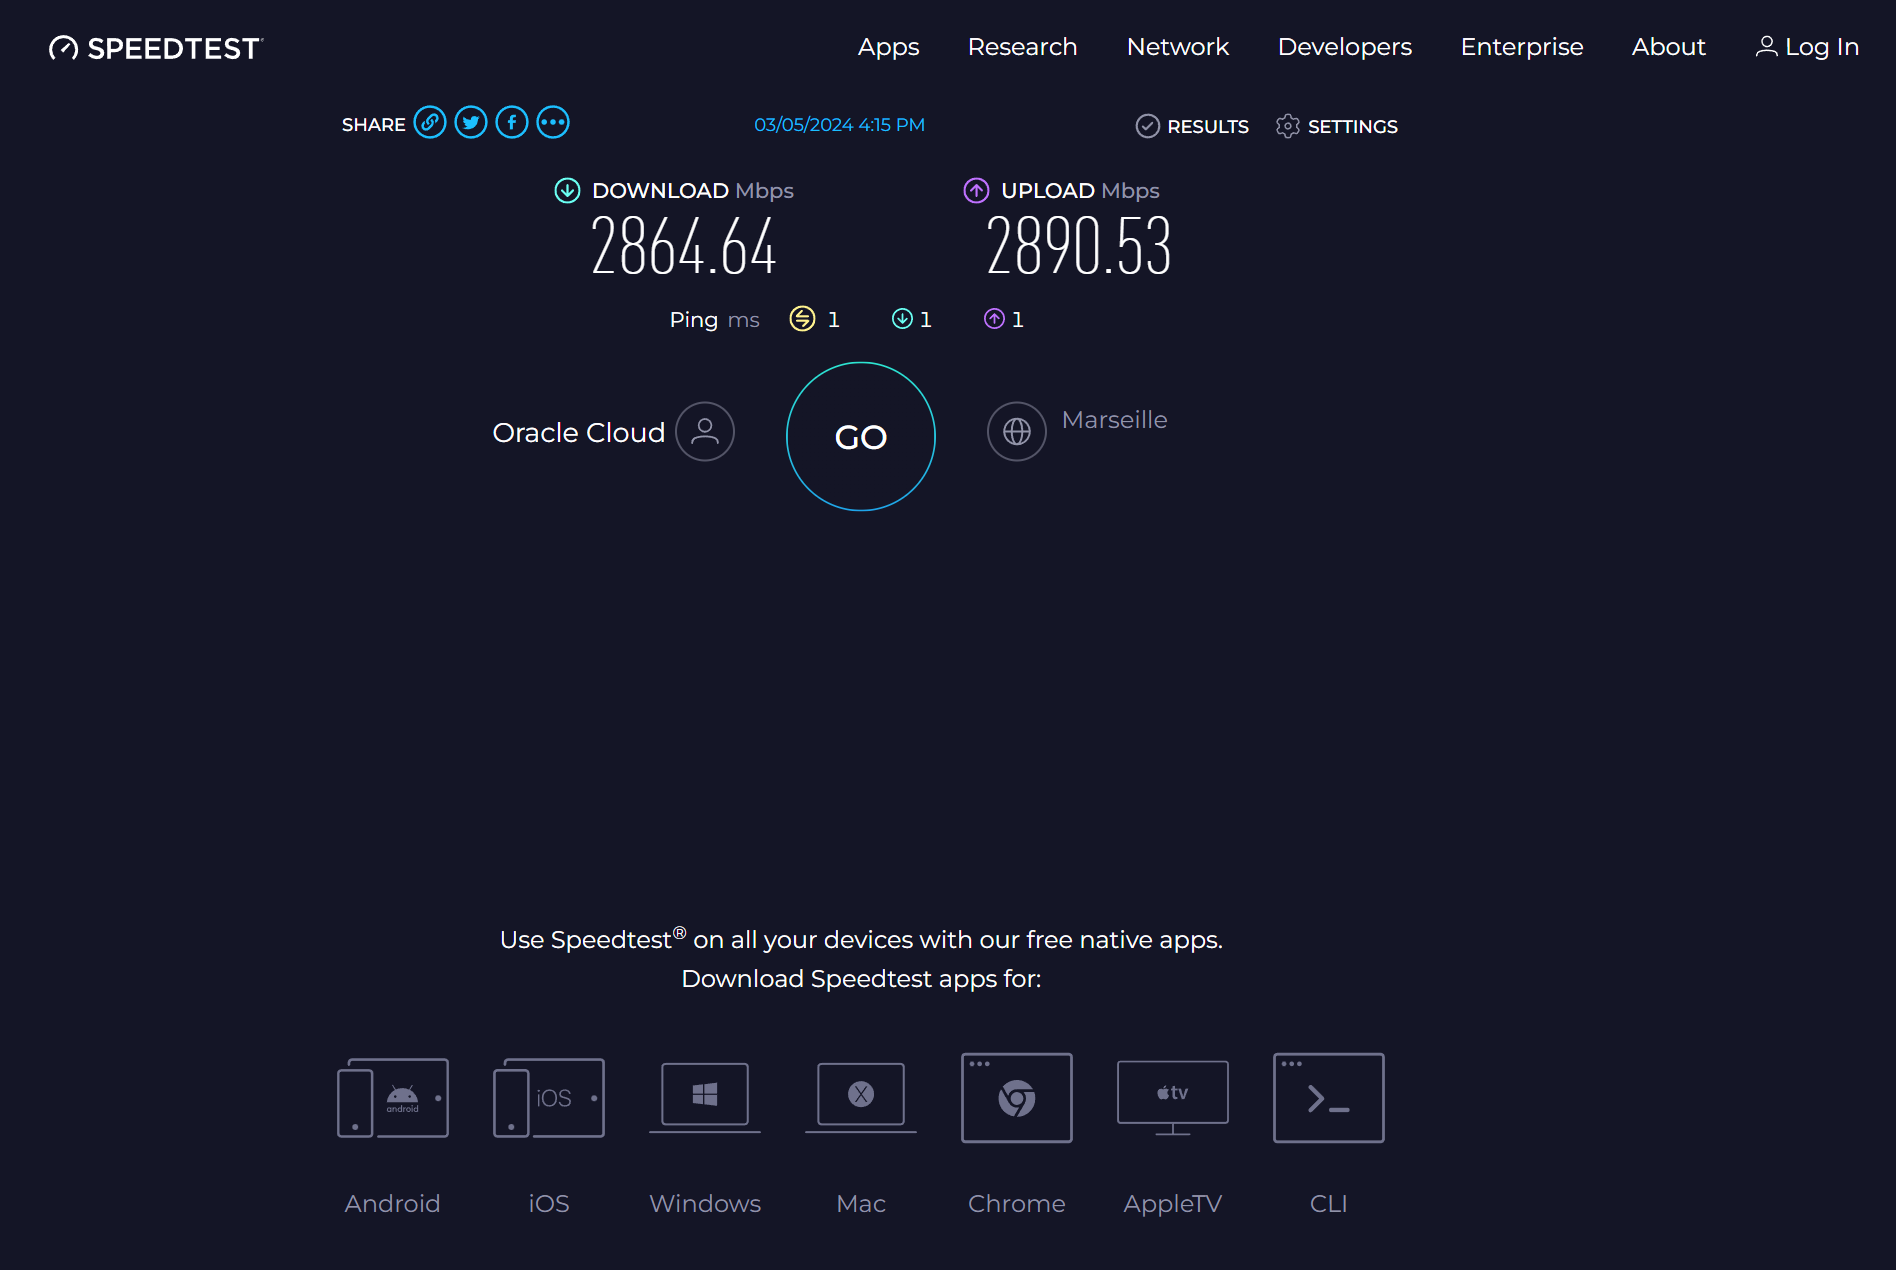Open the Log In page
Viewport: 1896px width, 1270px height.
pyautogui.click(x=1806, y=46)
